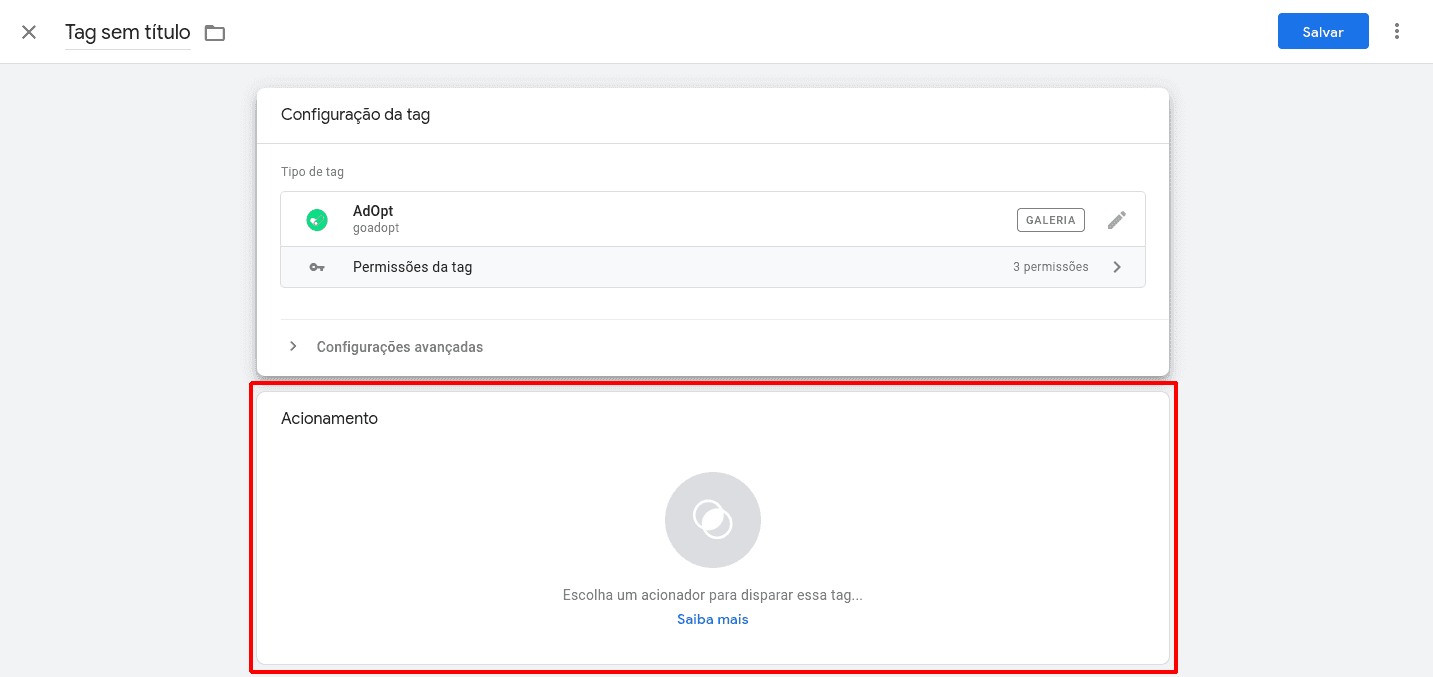Click Salvar to save the tag
1433x677 pixels.
[1322, 31]
